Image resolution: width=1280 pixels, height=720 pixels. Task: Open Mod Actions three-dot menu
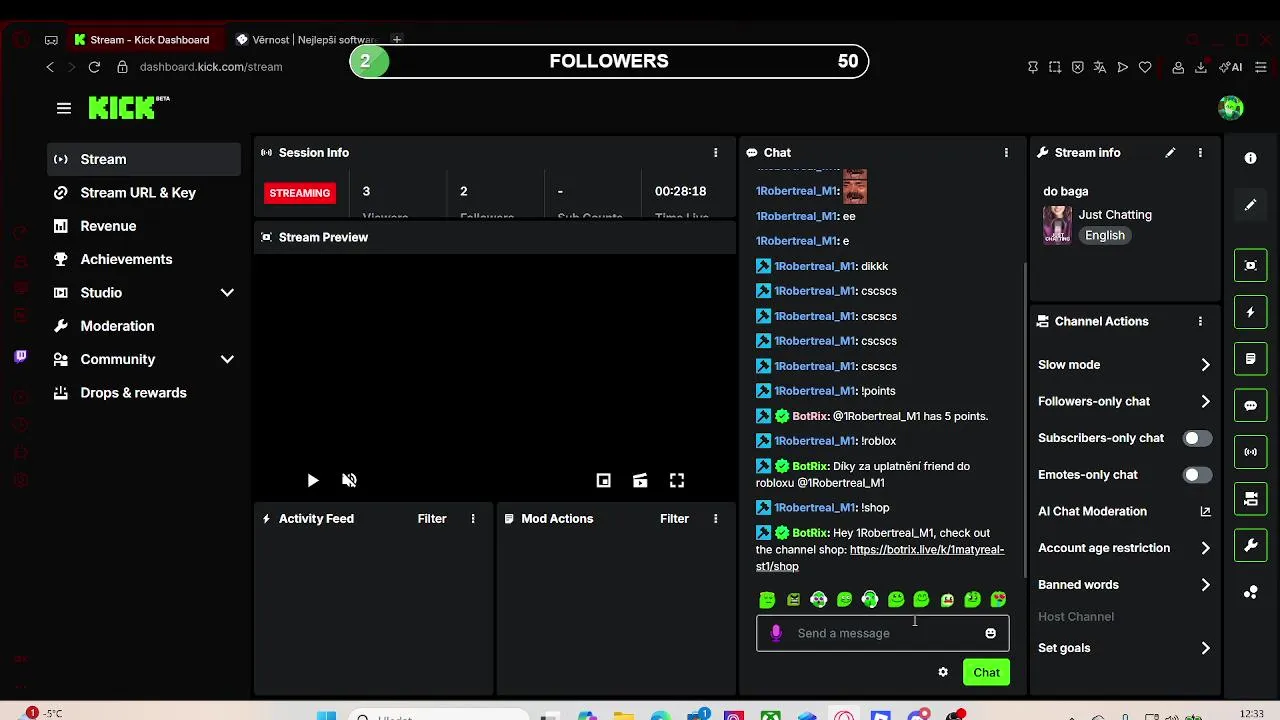pyautogui.click(x=715, y=519)
